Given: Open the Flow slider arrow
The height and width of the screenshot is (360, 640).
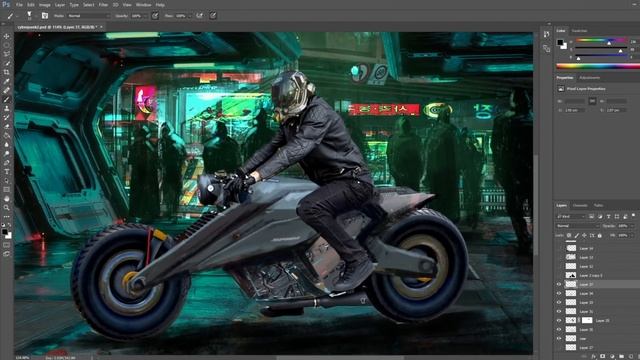Looking at the screenshot, I should (x=189, y=16).
